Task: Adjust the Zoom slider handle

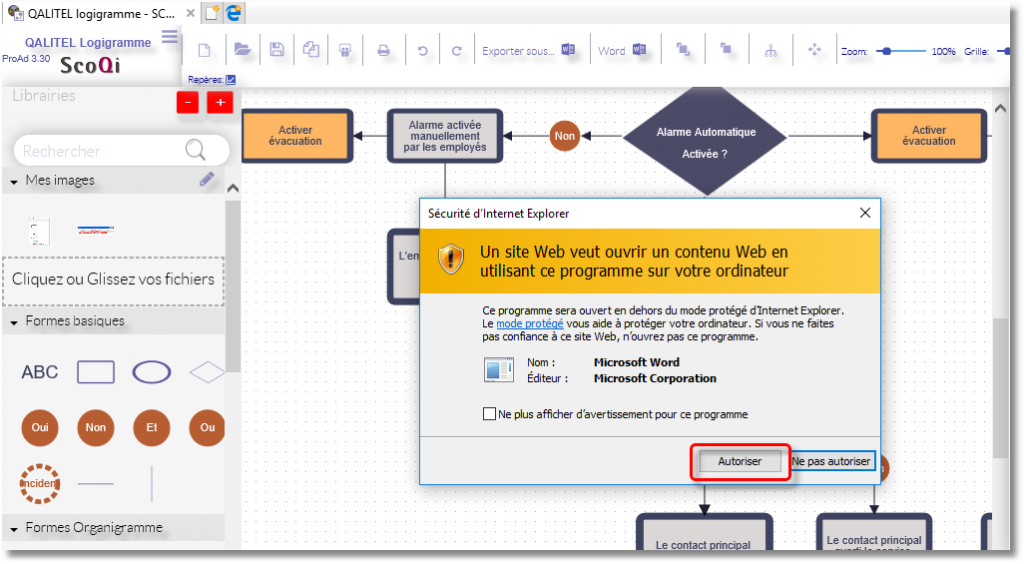Action: tap(886, 51)
